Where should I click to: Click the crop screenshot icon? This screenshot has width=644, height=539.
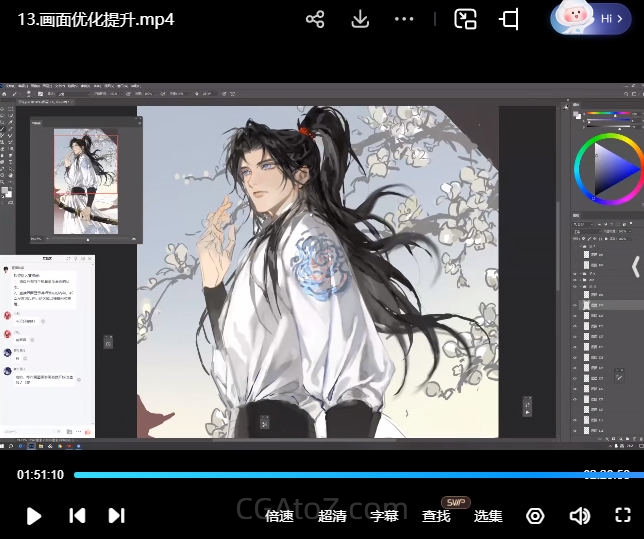click(510, 19)
